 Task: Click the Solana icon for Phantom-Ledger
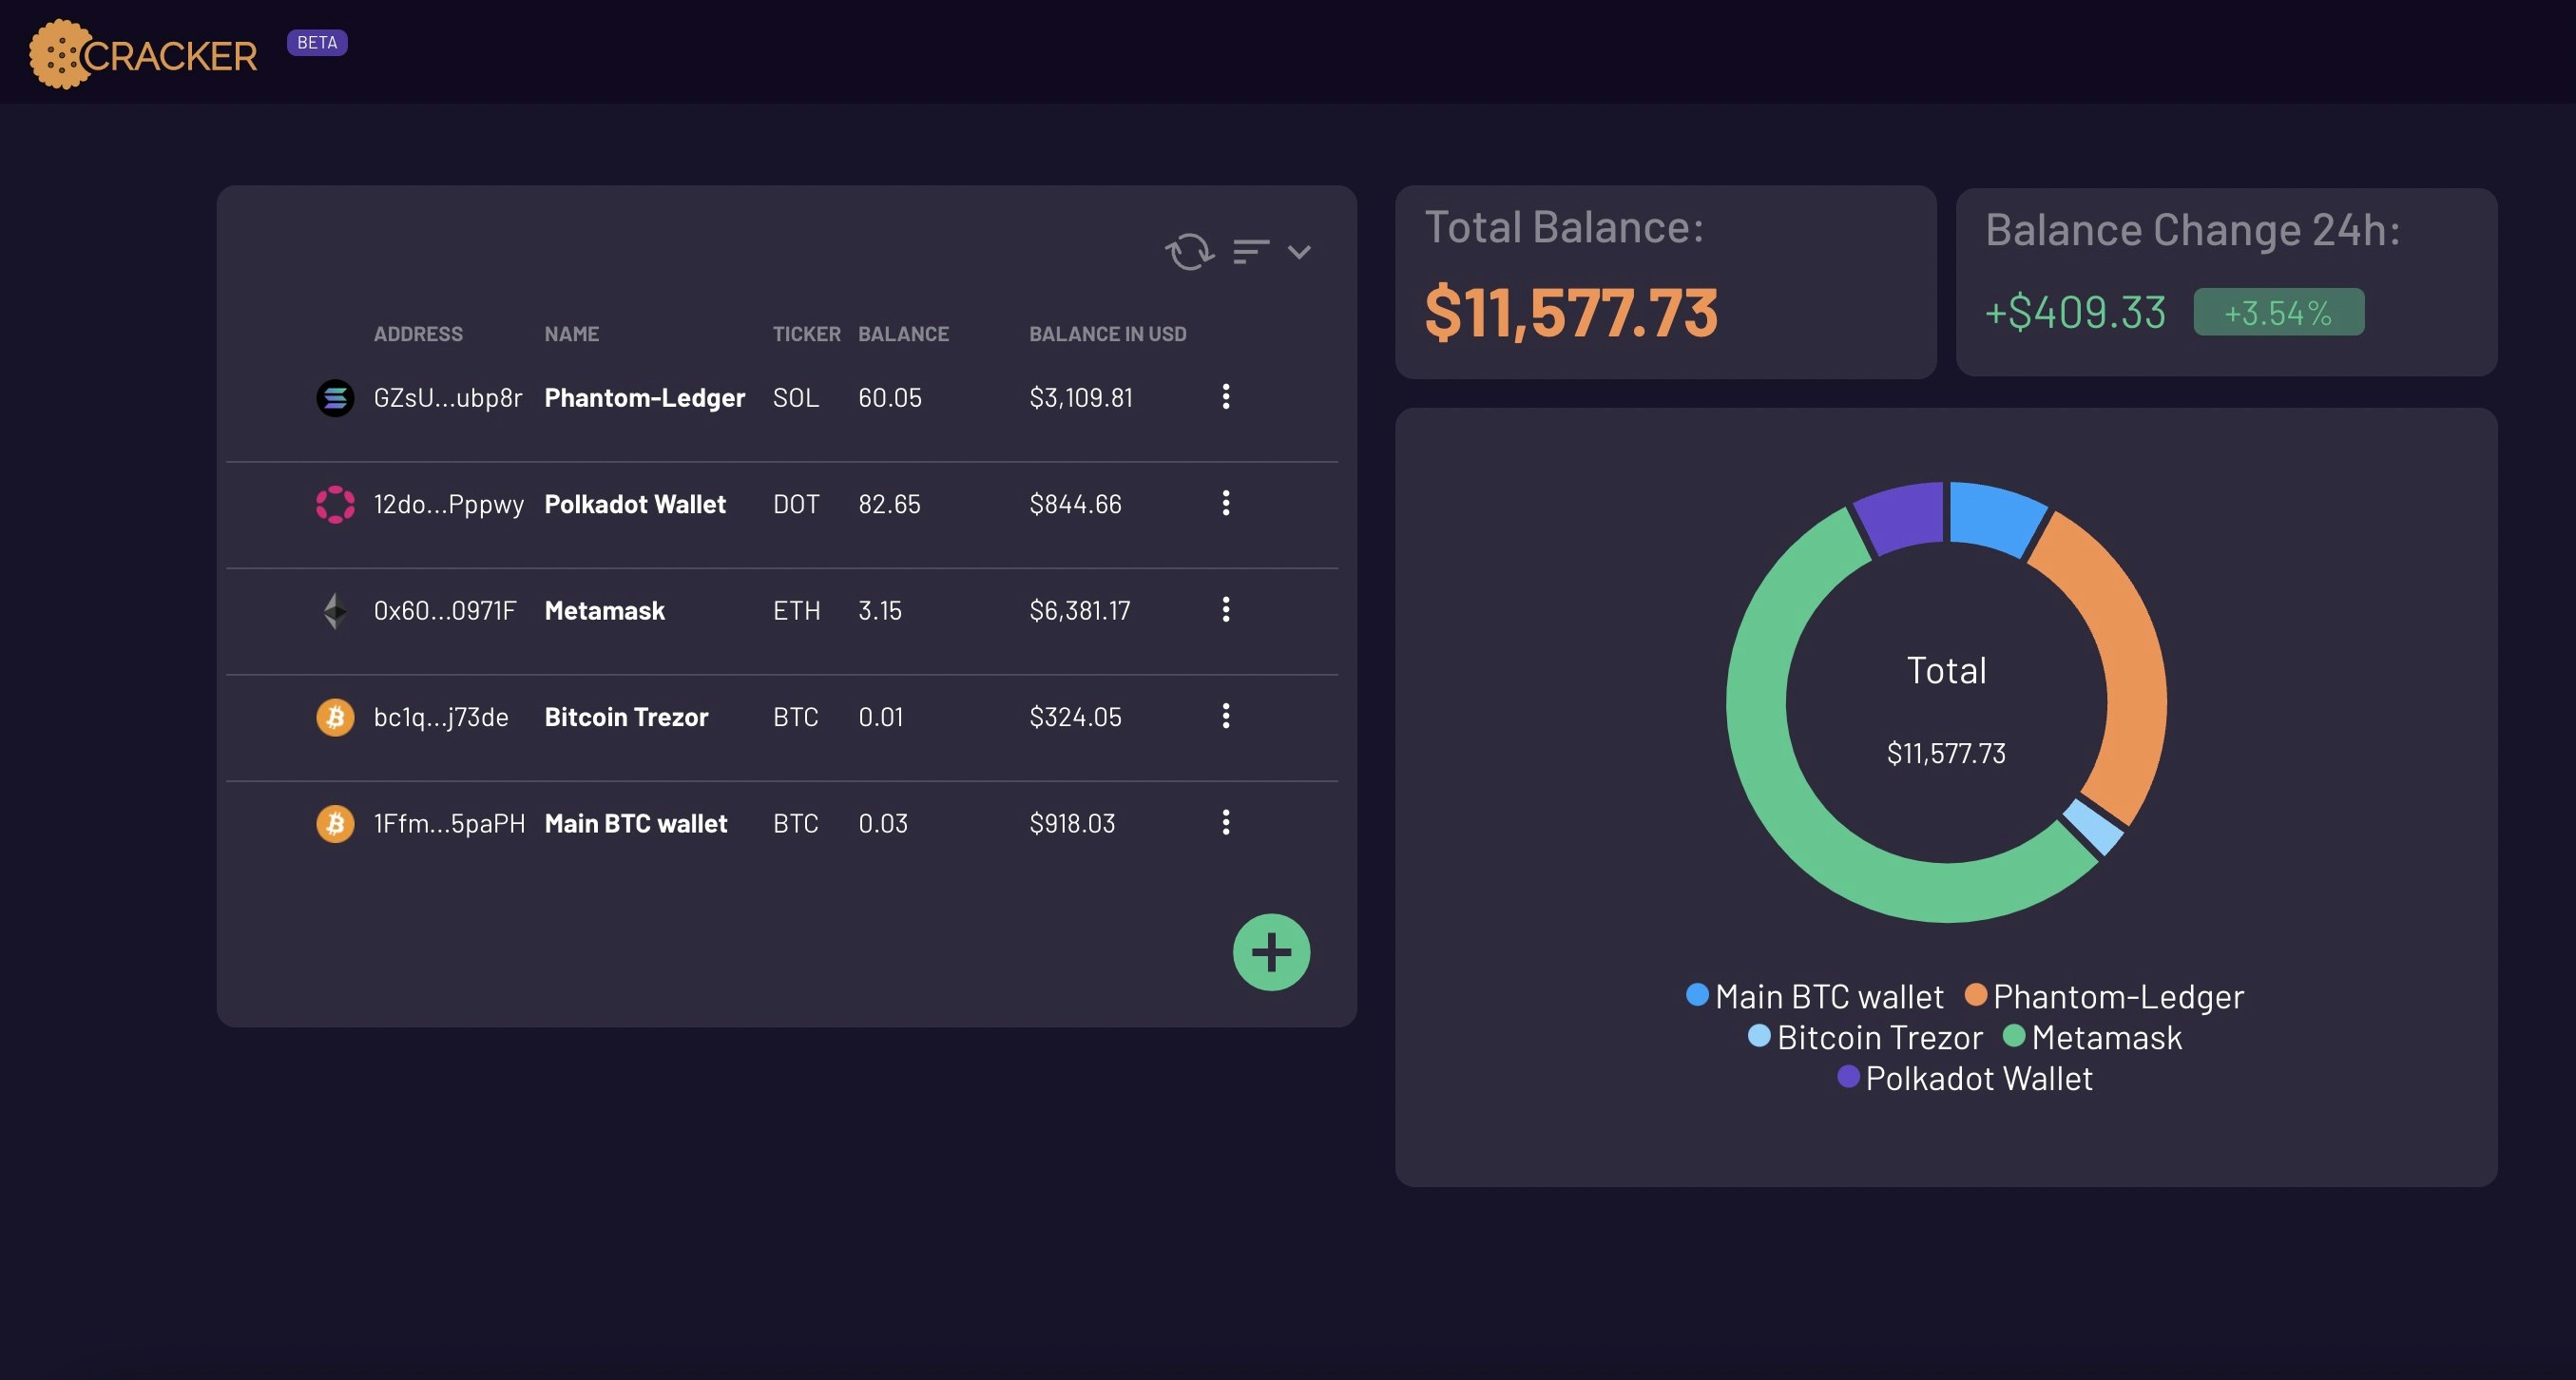pos(335,398)
